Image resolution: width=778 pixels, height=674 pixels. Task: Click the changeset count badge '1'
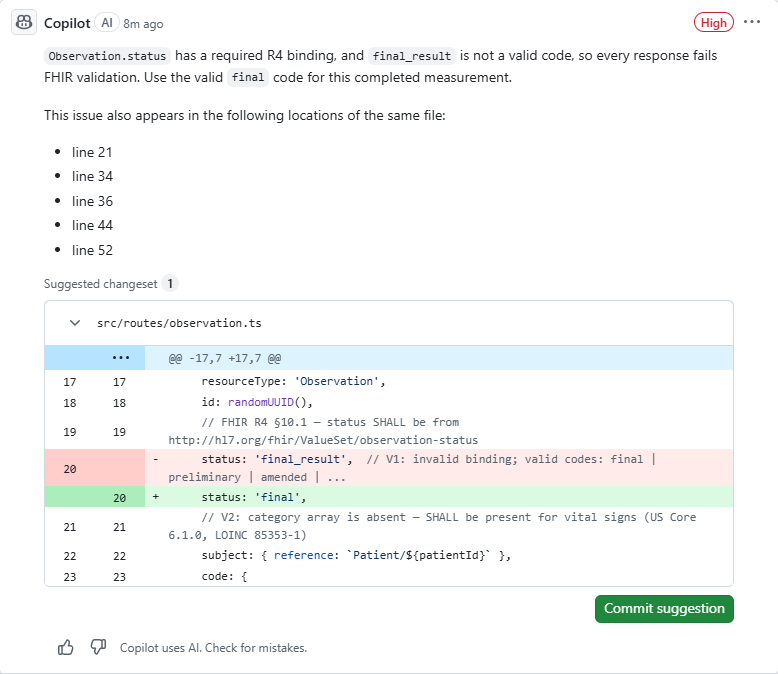[170, 284]
